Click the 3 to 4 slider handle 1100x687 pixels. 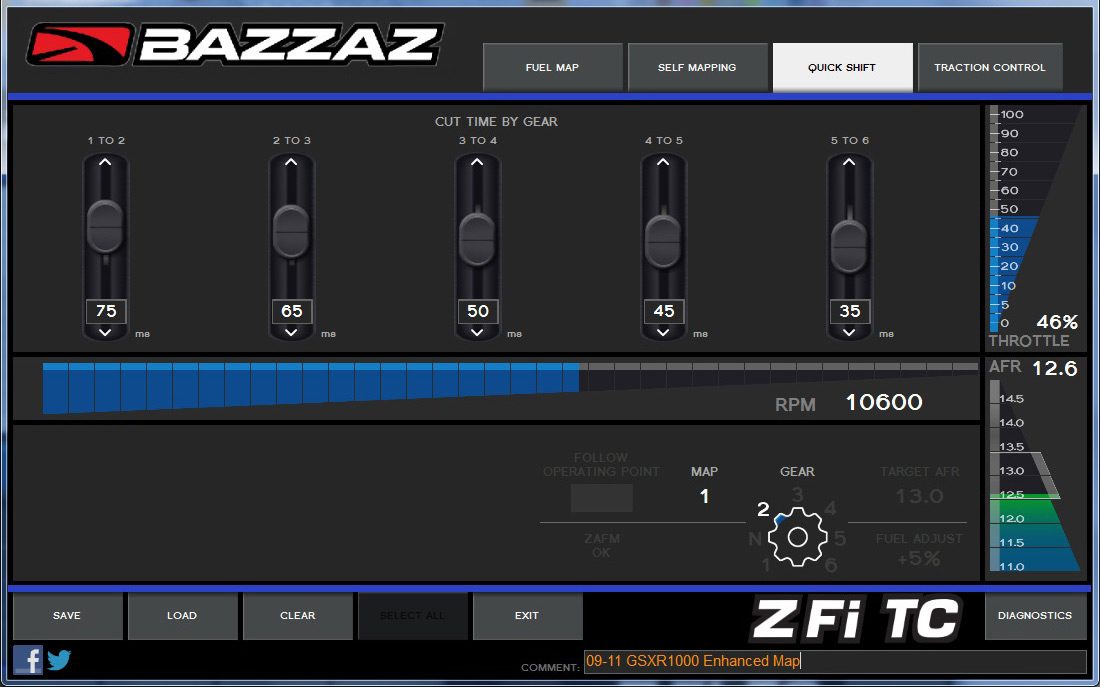click(477, 239)
